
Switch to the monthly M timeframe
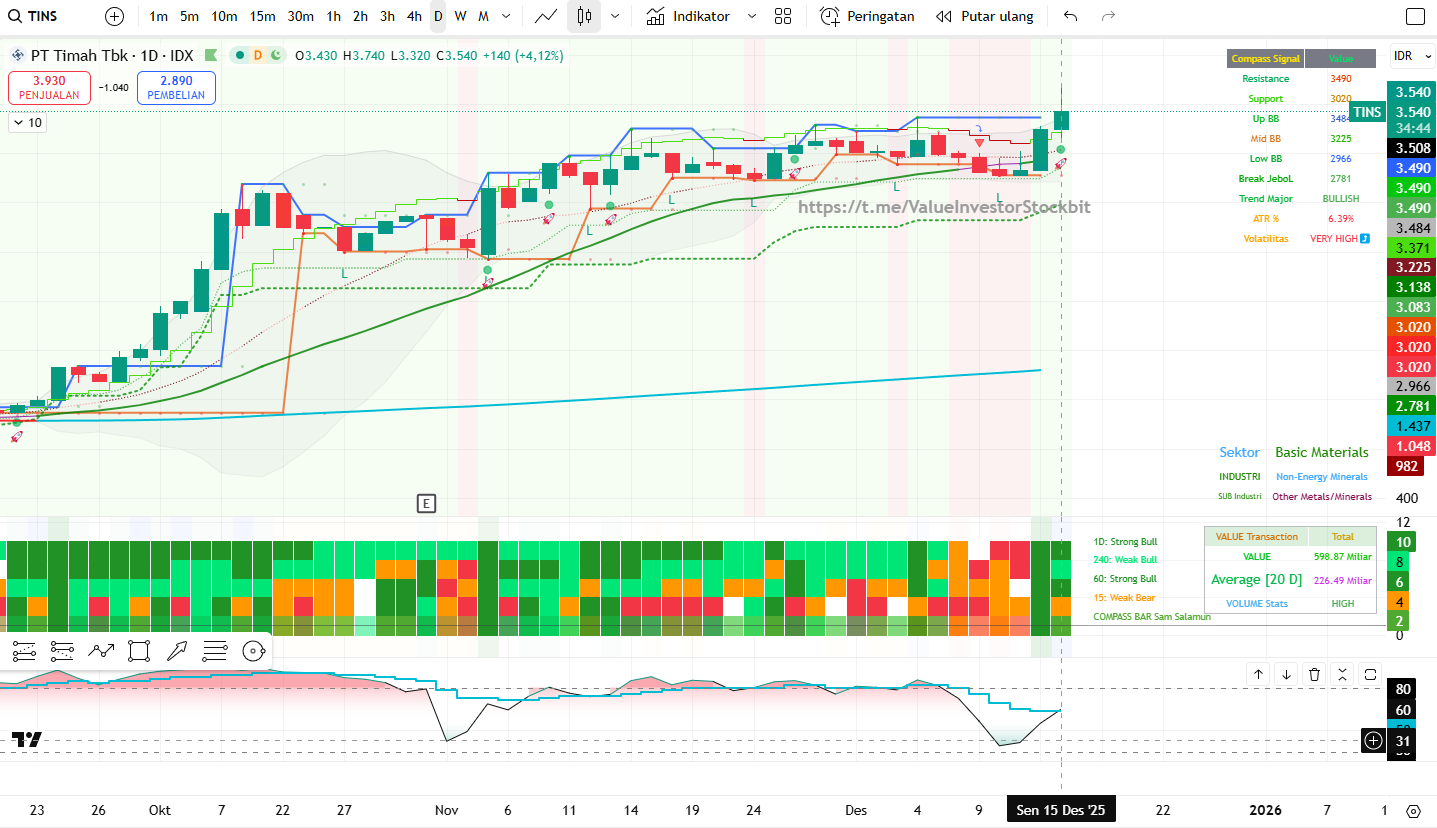[483, 16]
